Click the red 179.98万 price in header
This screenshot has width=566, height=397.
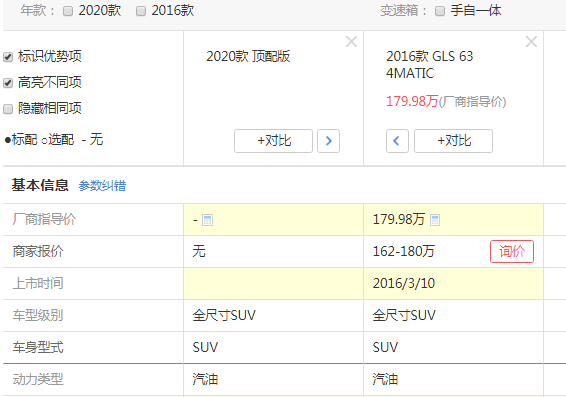point(412,101)
